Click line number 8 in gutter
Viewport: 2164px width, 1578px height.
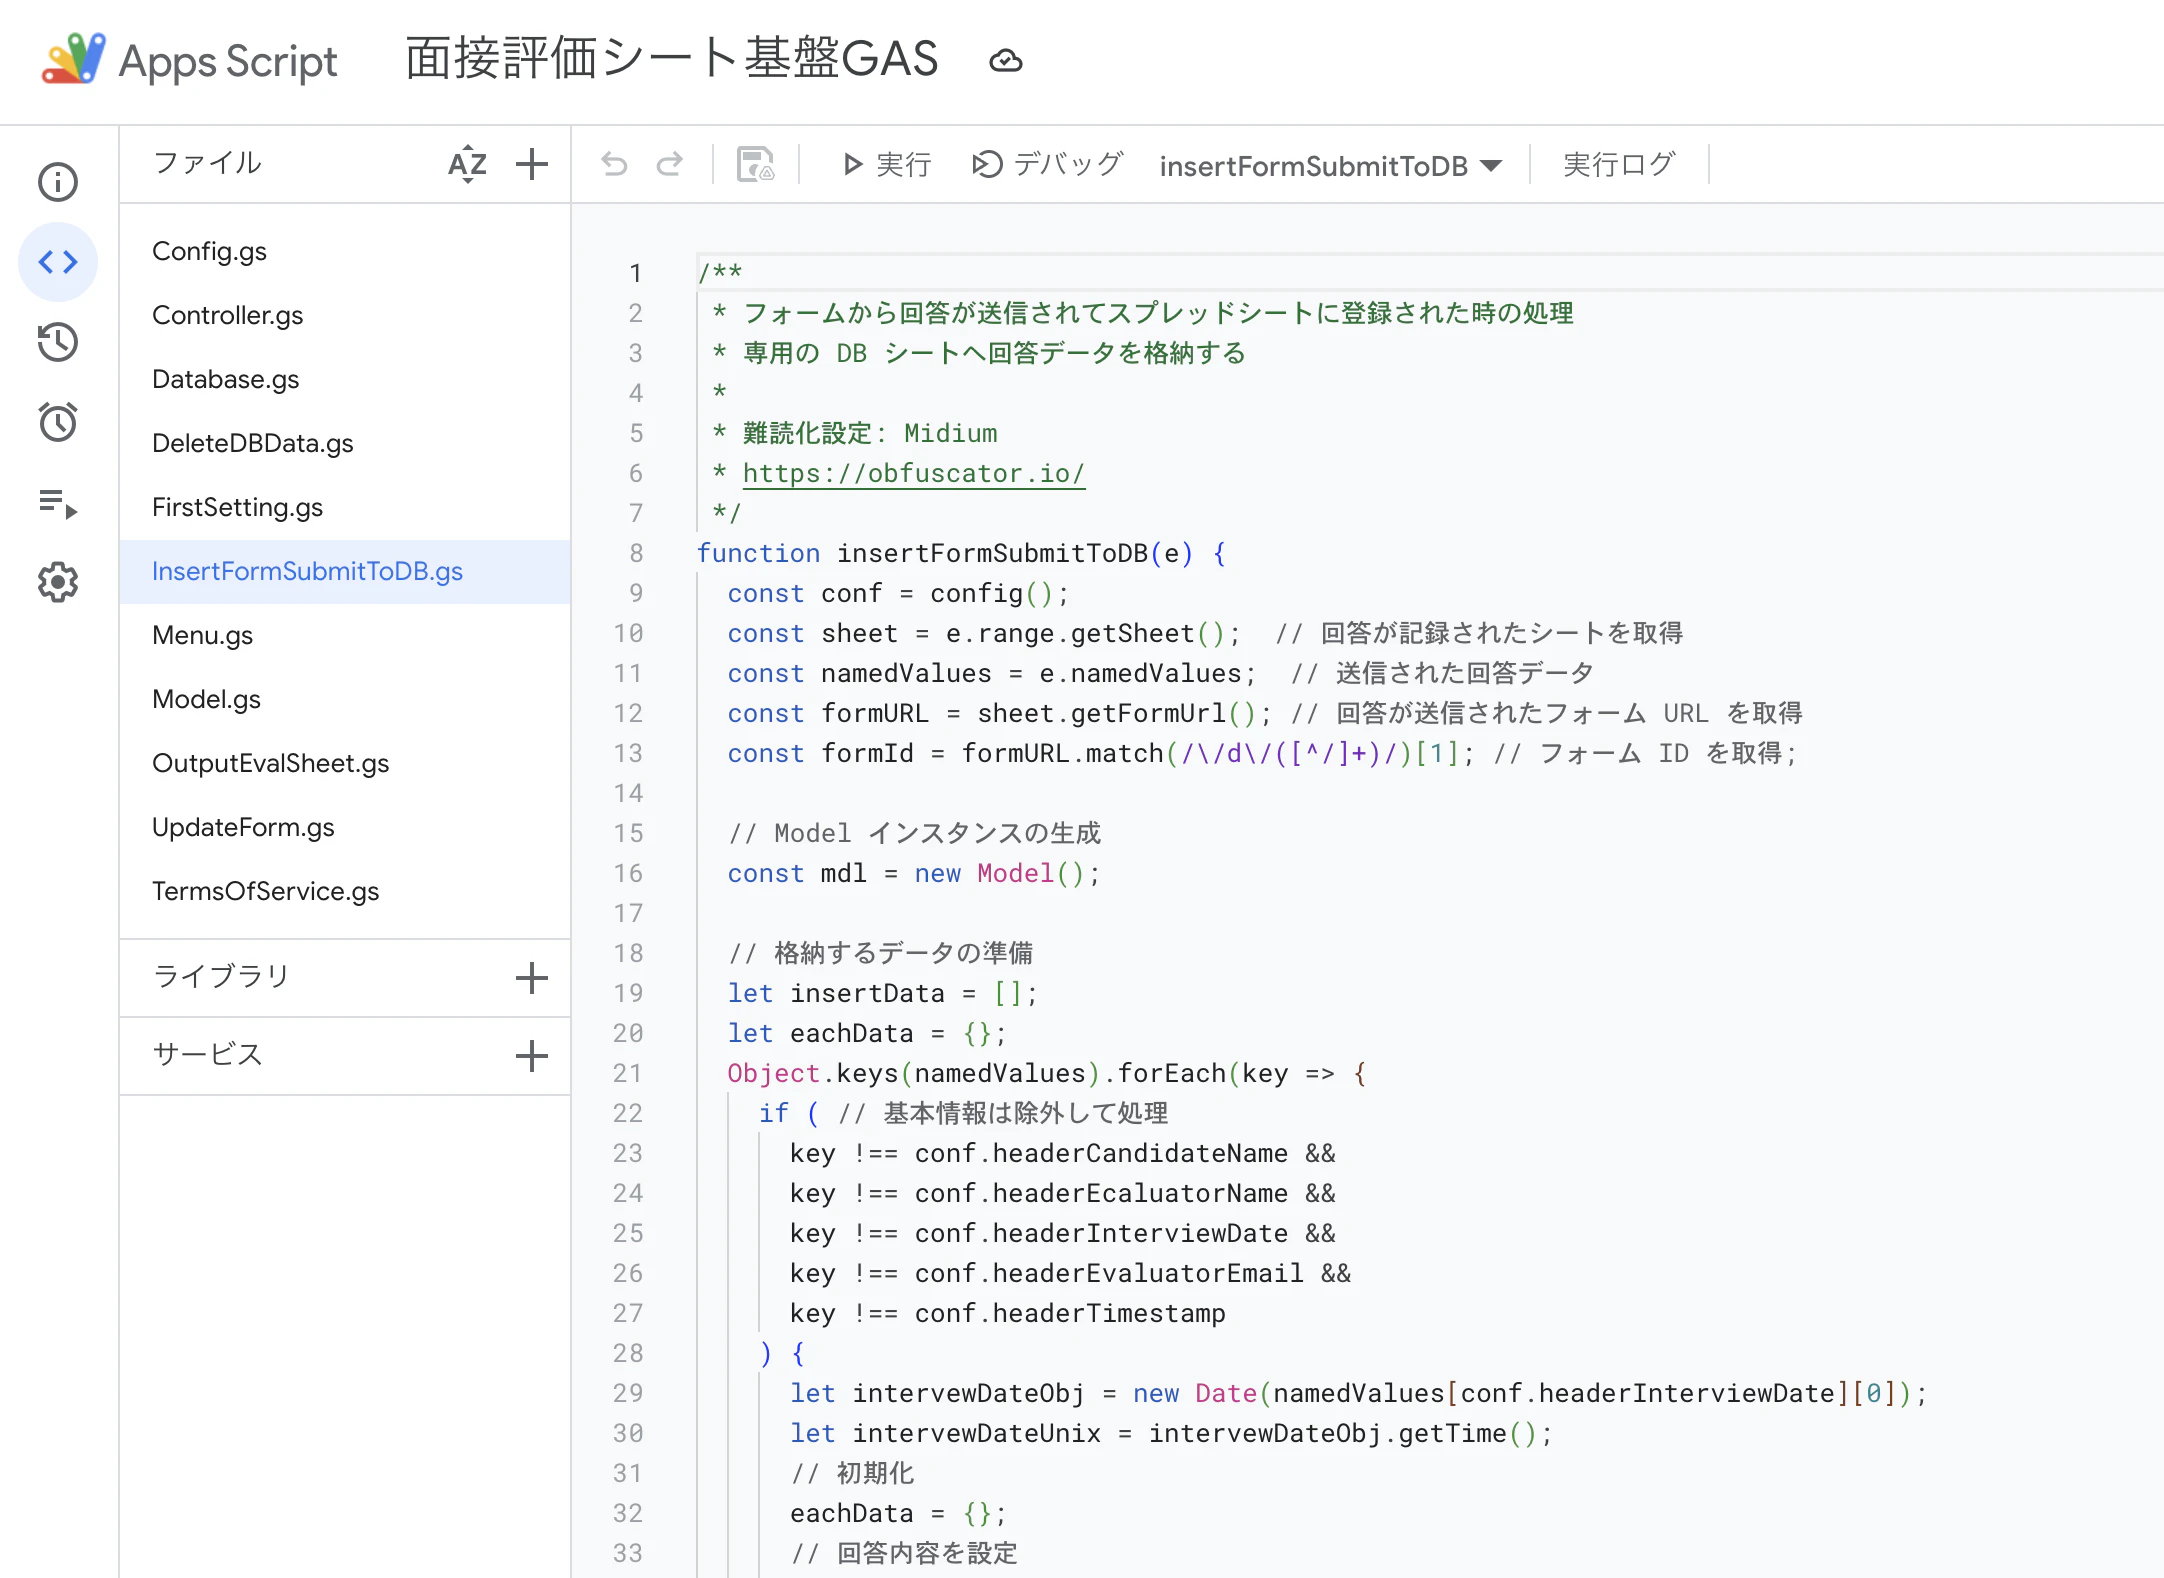click(636, 553)
